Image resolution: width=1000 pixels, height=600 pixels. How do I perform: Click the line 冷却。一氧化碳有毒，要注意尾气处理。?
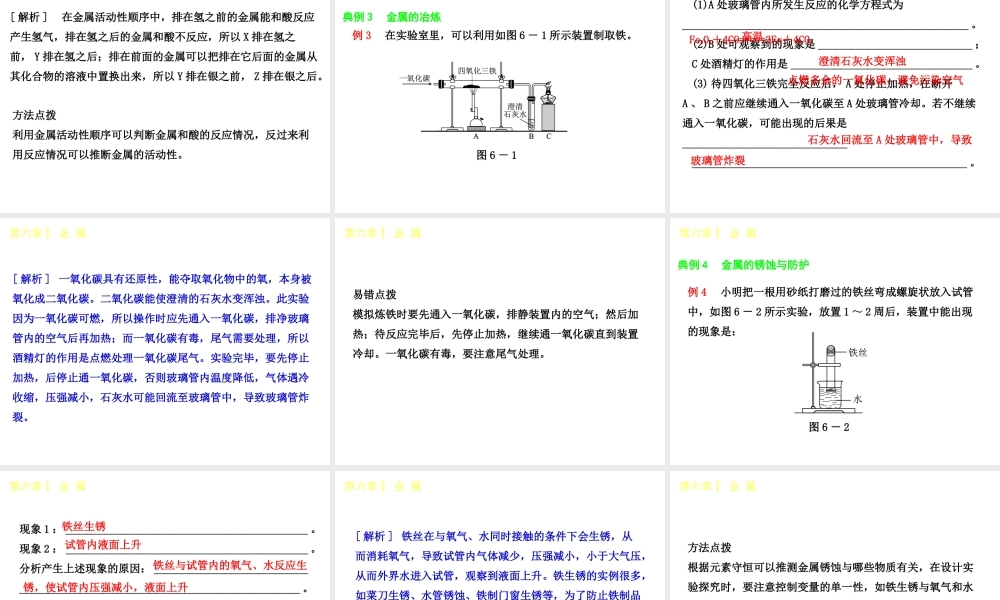click(450, 354)
